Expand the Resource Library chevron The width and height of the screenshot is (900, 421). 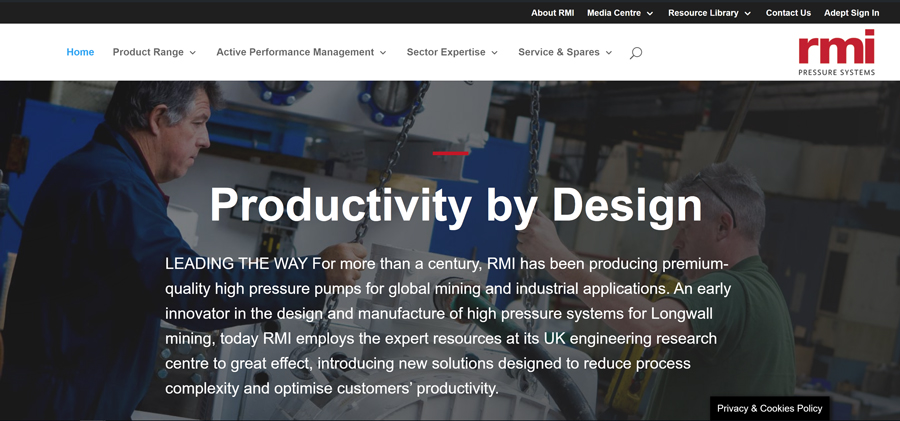pos(747,13)
